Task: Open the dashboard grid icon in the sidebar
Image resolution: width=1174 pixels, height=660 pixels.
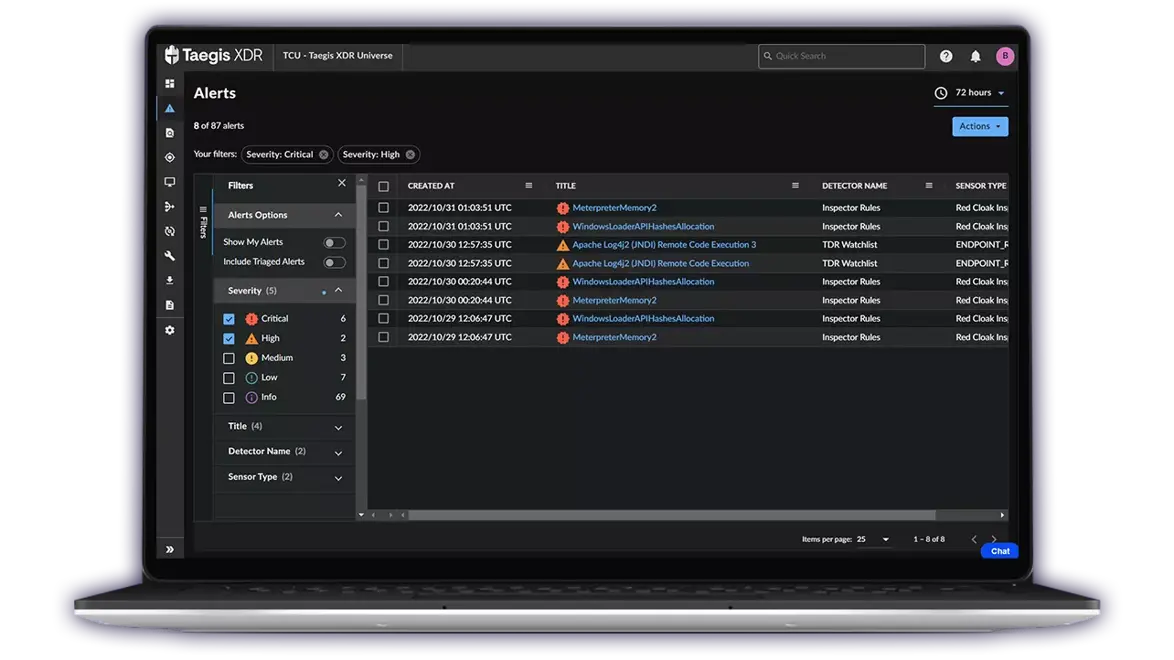Action: (170, 84)
